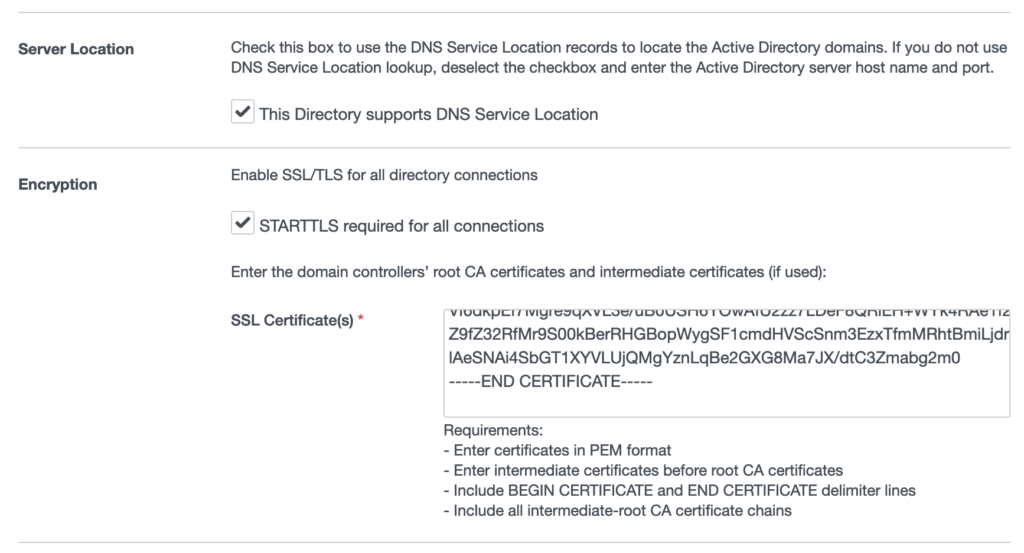Click the BEGIN/END CERTIFICATE delimiter requirement line

[x=679, y=490]
